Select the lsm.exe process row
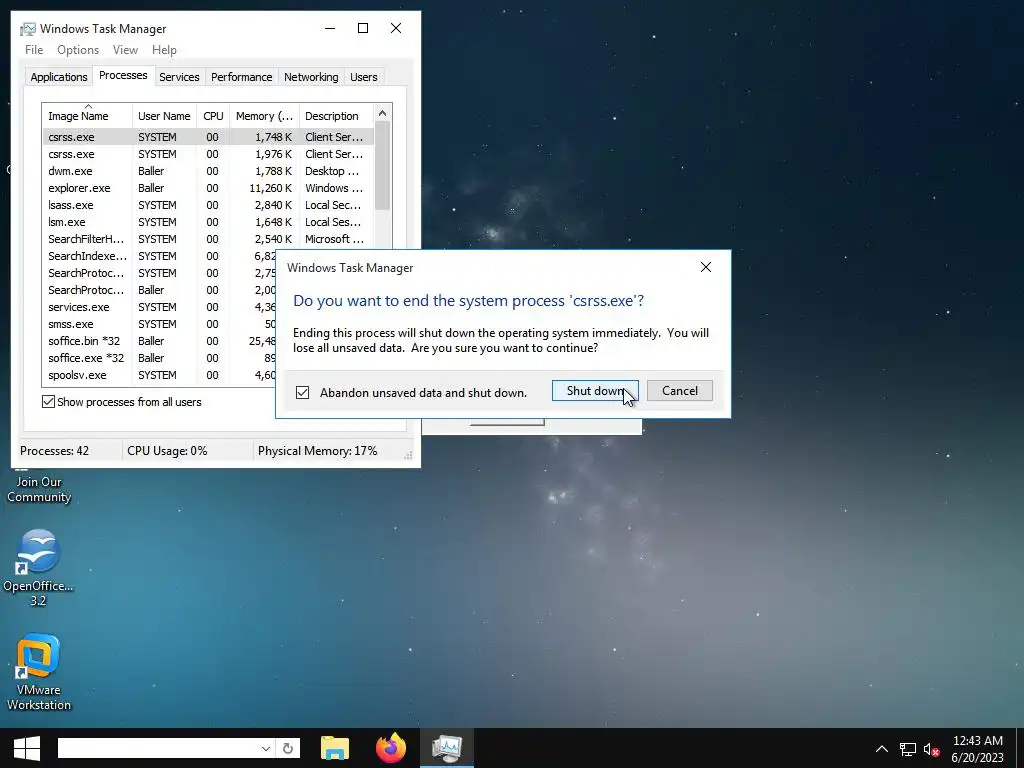The image size is (1024, 768). (x=208, y=222)
